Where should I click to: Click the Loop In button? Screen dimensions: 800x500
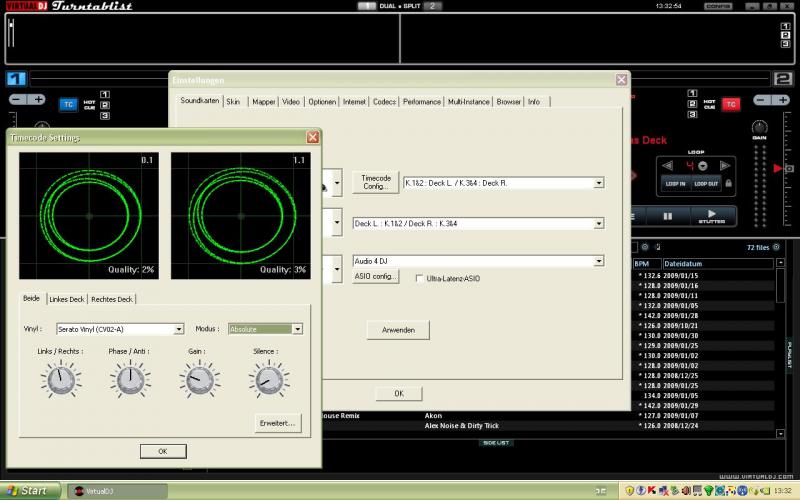(x=676, y=184)
